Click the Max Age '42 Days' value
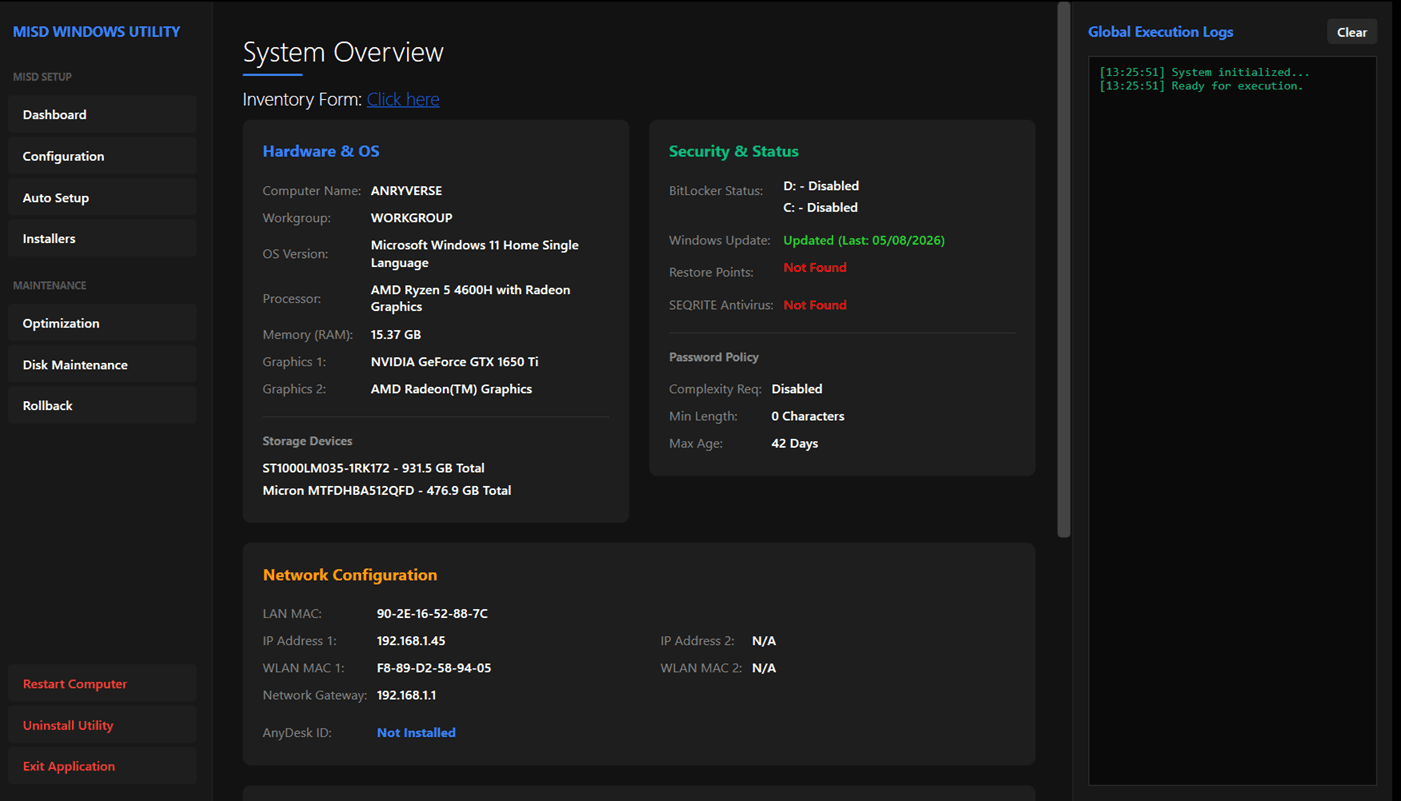The height and width of the screenshot is (801, 1401). pyautogui.click(x=795, y=444)
